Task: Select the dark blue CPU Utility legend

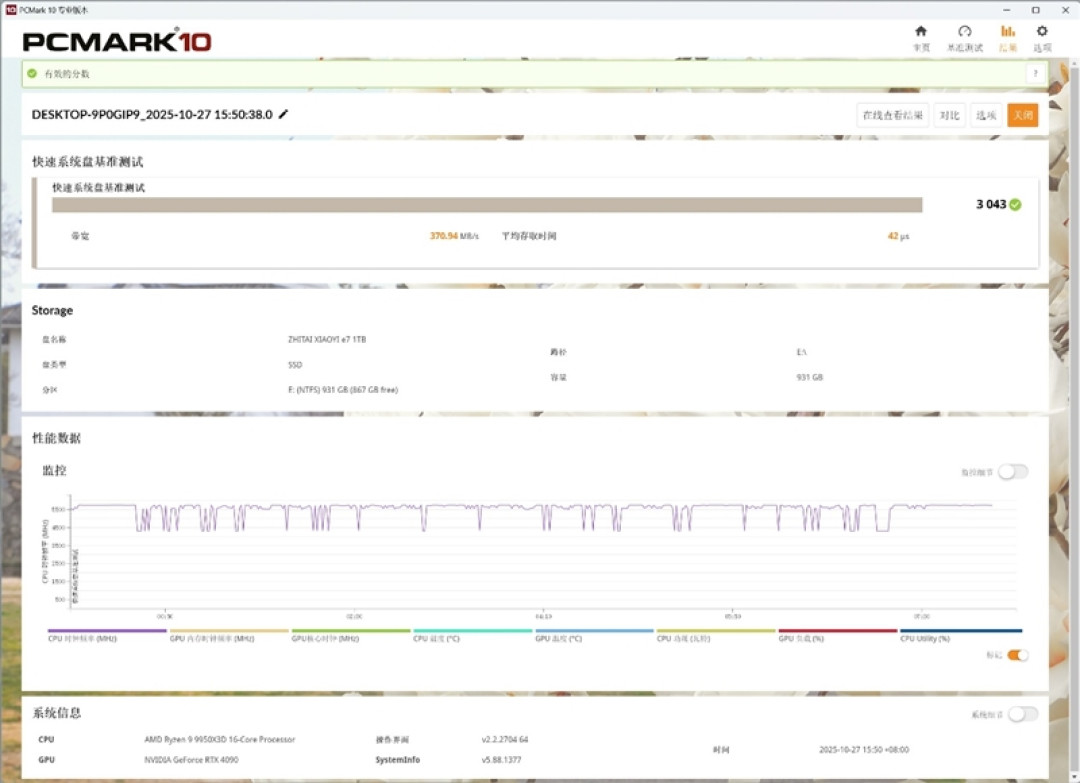Action: point(961,635)
